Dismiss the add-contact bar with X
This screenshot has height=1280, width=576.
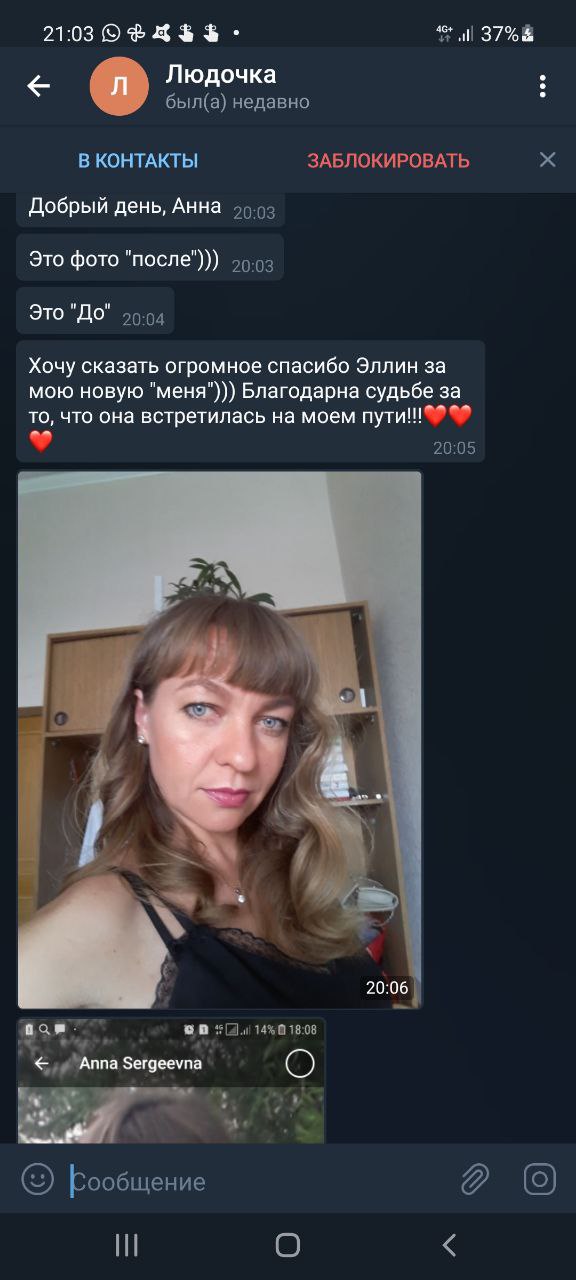point(548,160)
